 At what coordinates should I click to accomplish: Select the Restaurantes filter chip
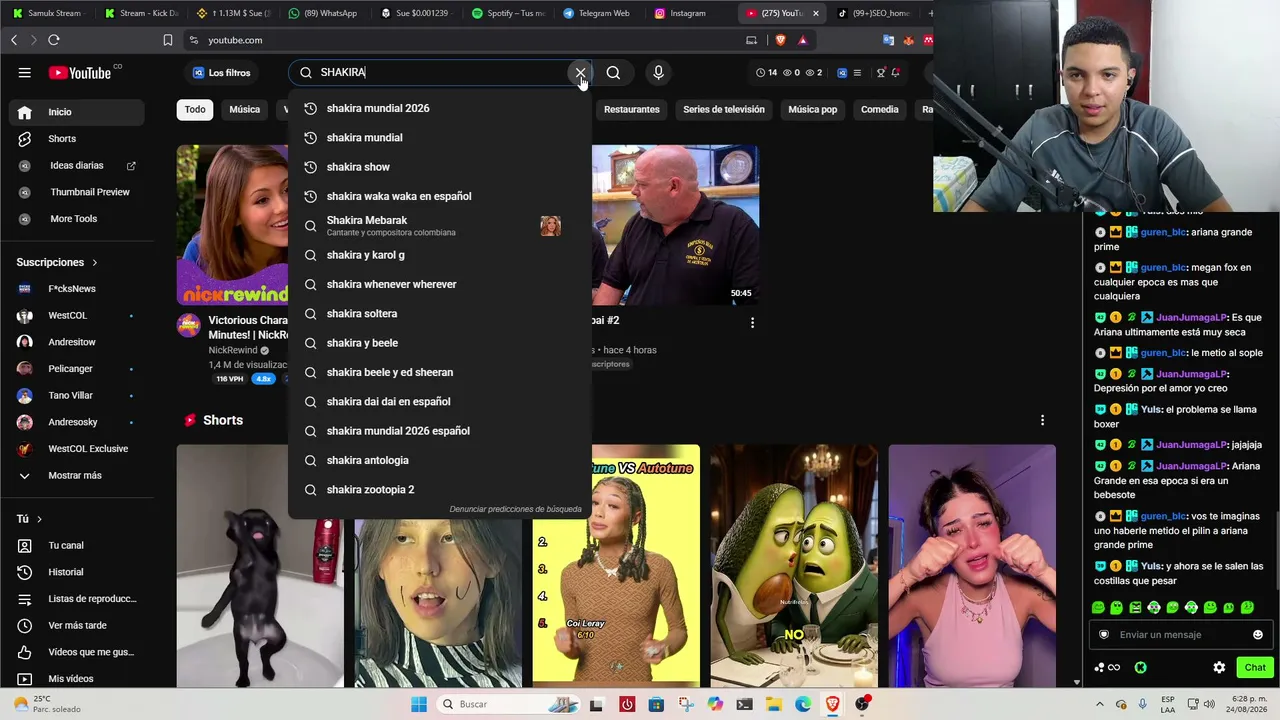pyautogui.click(x=631, y=109)
